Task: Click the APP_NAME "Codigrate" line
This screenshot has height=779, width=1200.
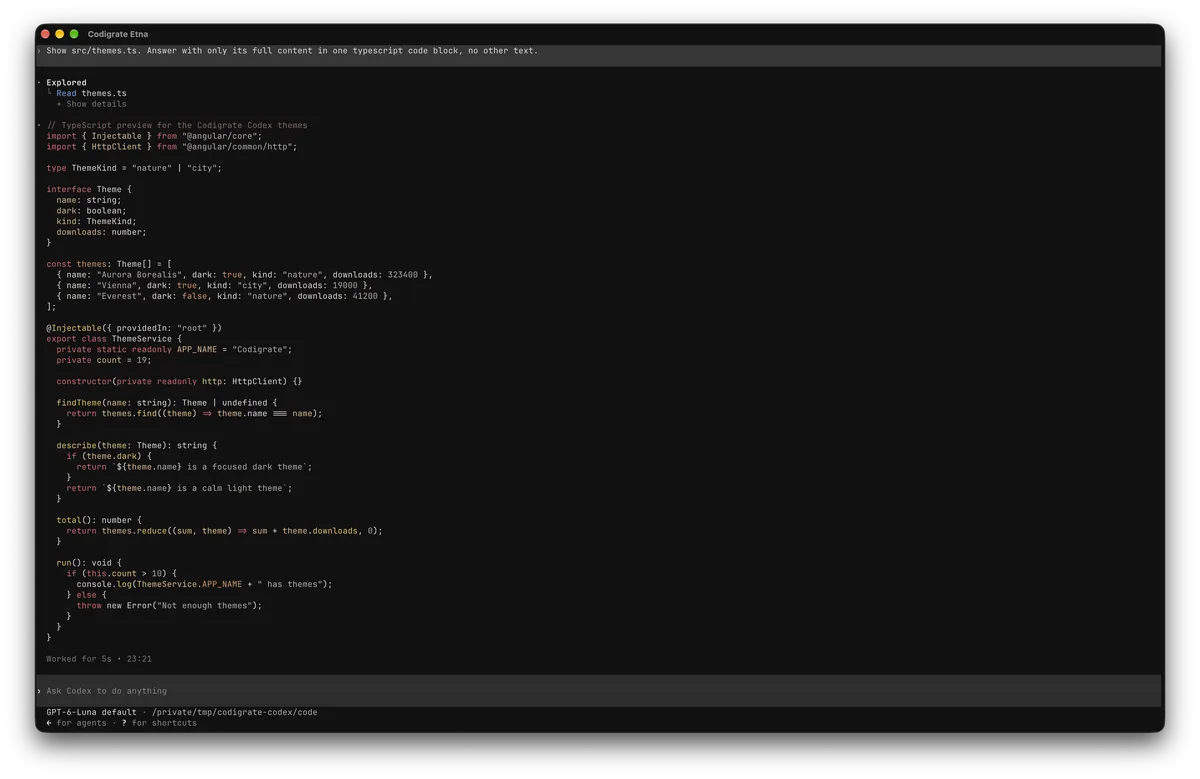Action: tap(174, 350)
